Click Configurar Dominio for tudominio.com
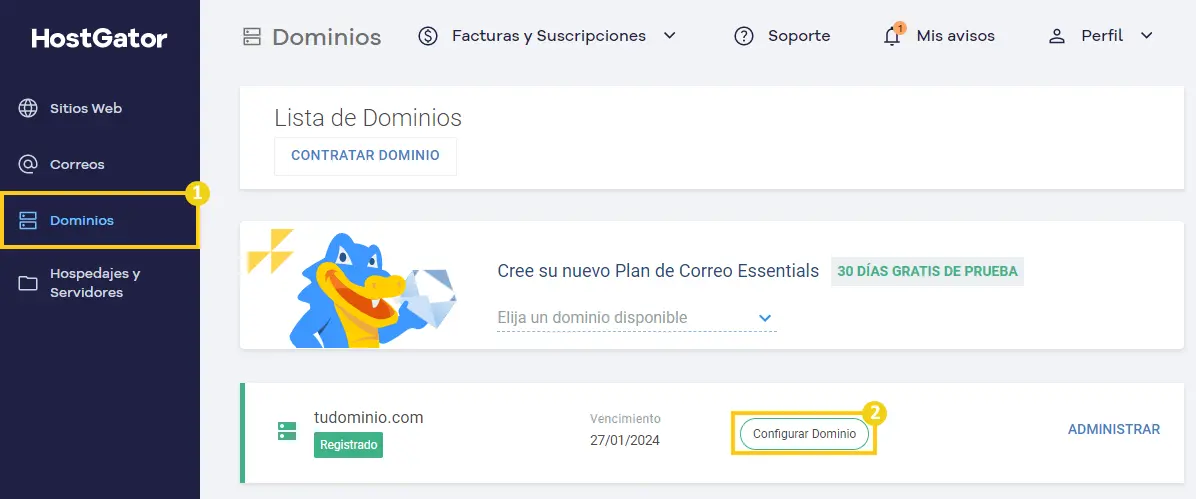The height and width of the screenshot is (499, 1196). coord(804,433)
